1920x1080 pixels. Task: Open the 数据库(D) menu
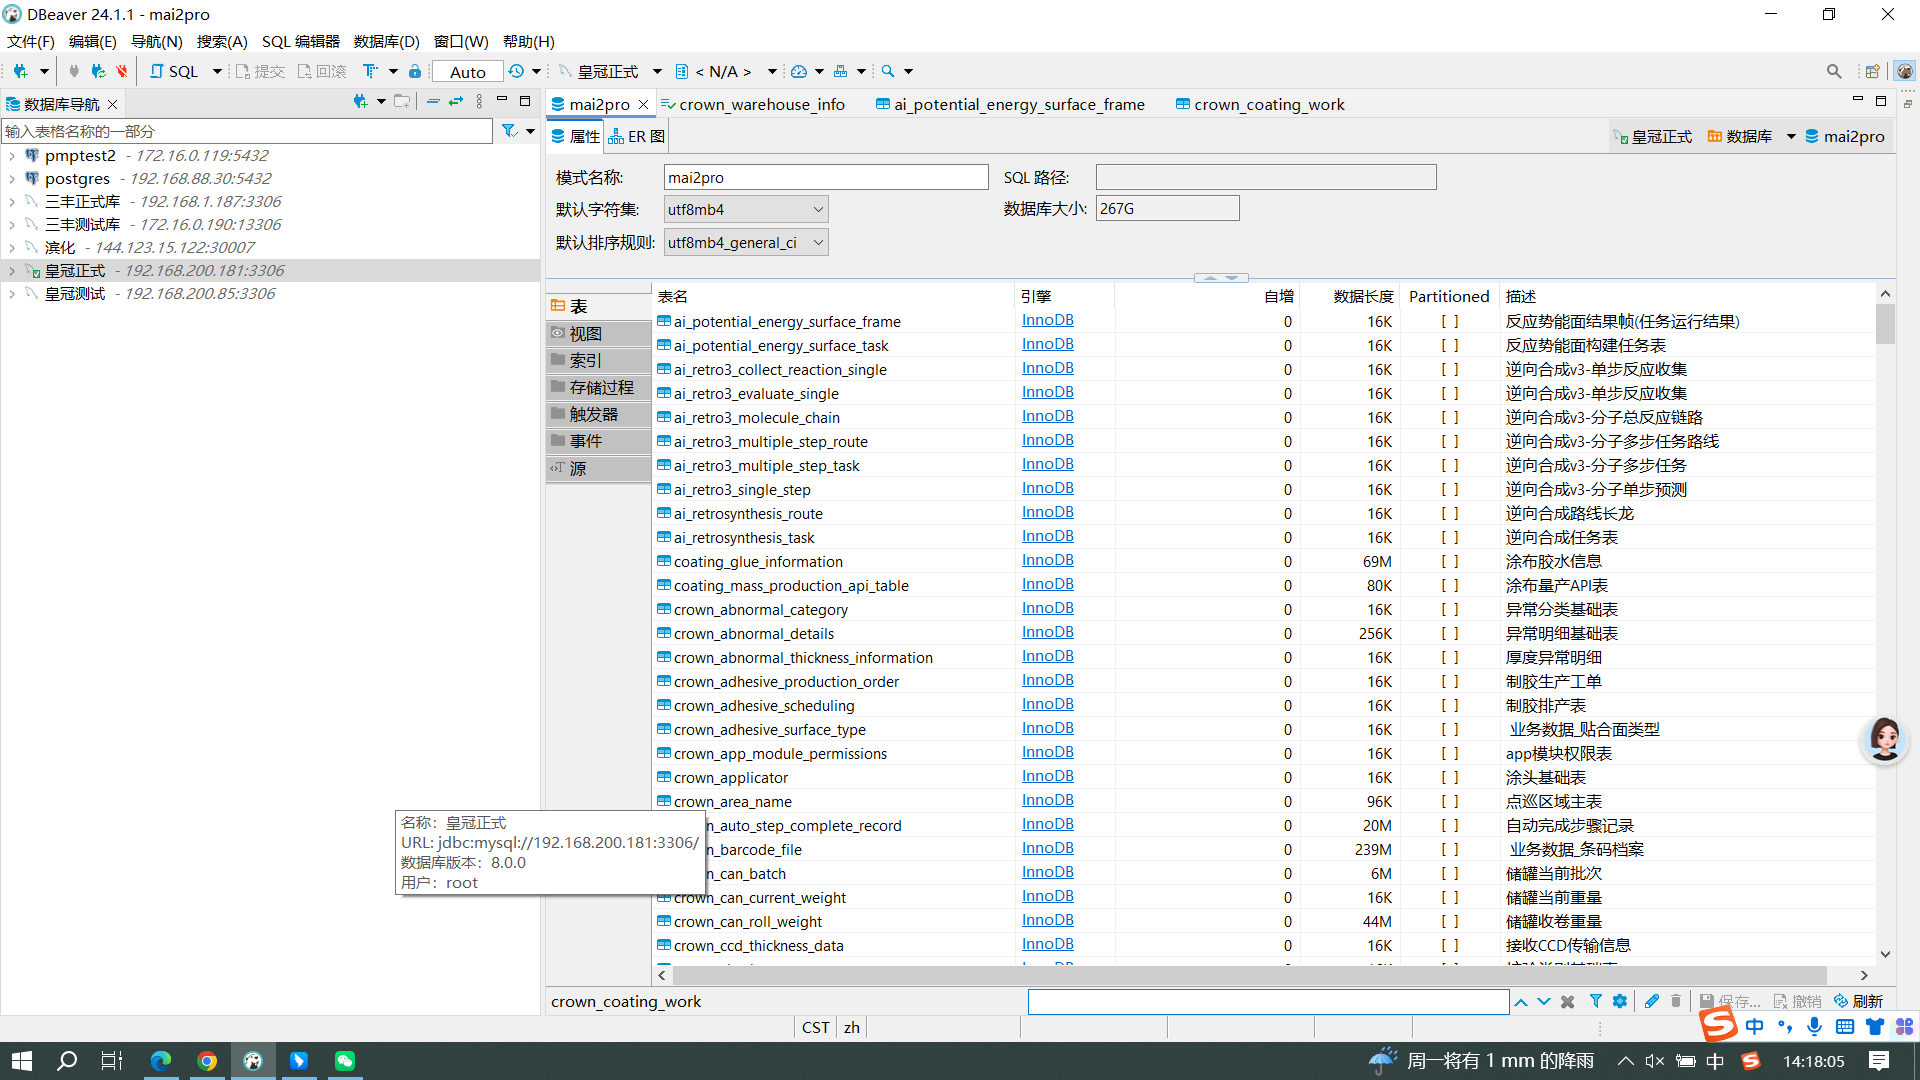[386, 41]
